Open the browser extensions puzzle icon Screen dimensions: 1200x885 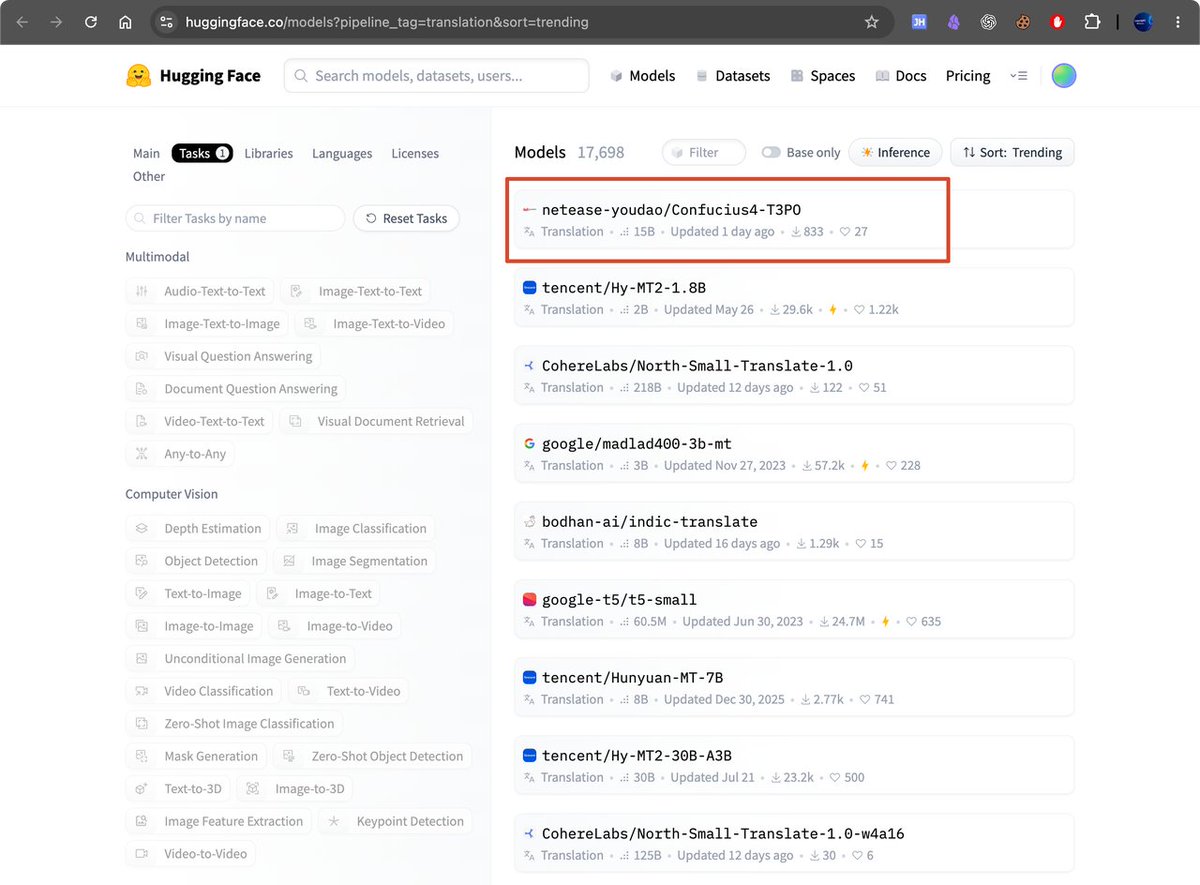tap(1092, 22)
